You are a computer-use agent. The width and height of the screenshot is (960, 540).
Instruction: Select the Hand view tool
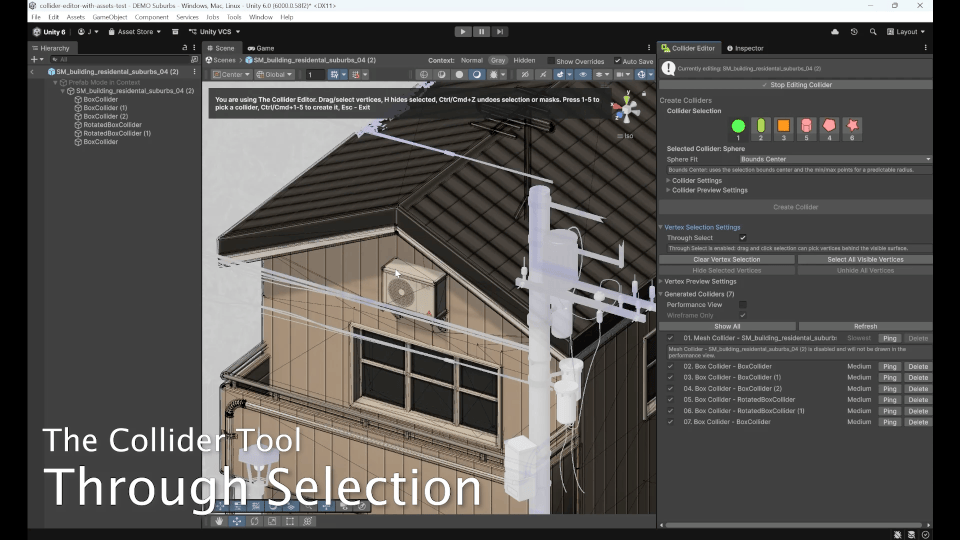219,522
